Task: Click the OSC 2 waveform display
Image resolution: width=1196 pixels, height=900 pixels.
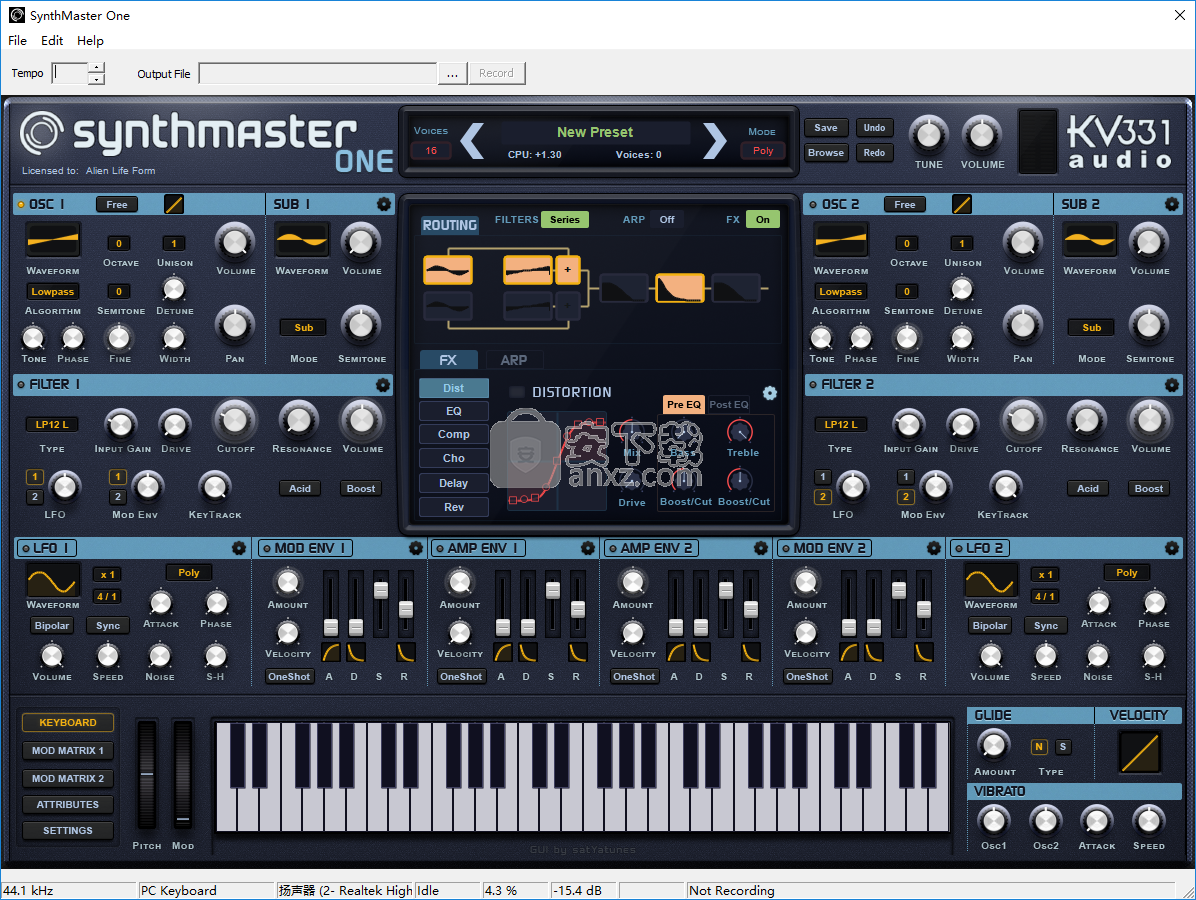Action: (x=841, y=241)
